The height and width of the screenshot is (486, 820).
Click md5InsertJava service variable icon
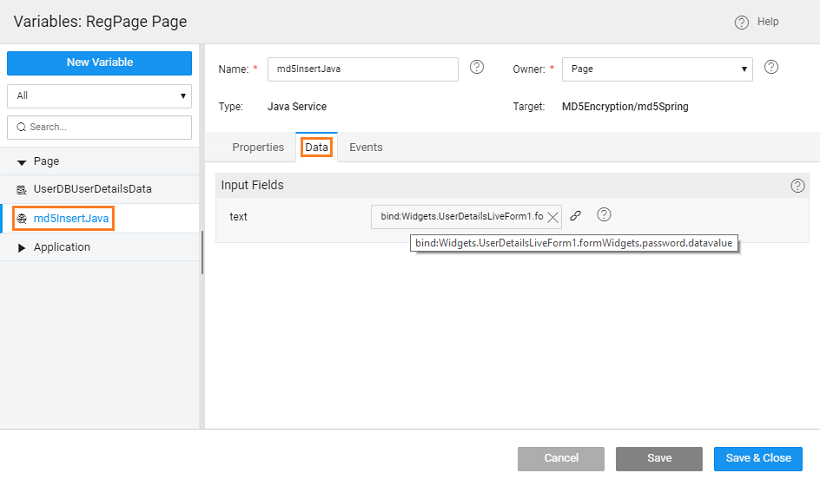(x=22, y=218)
